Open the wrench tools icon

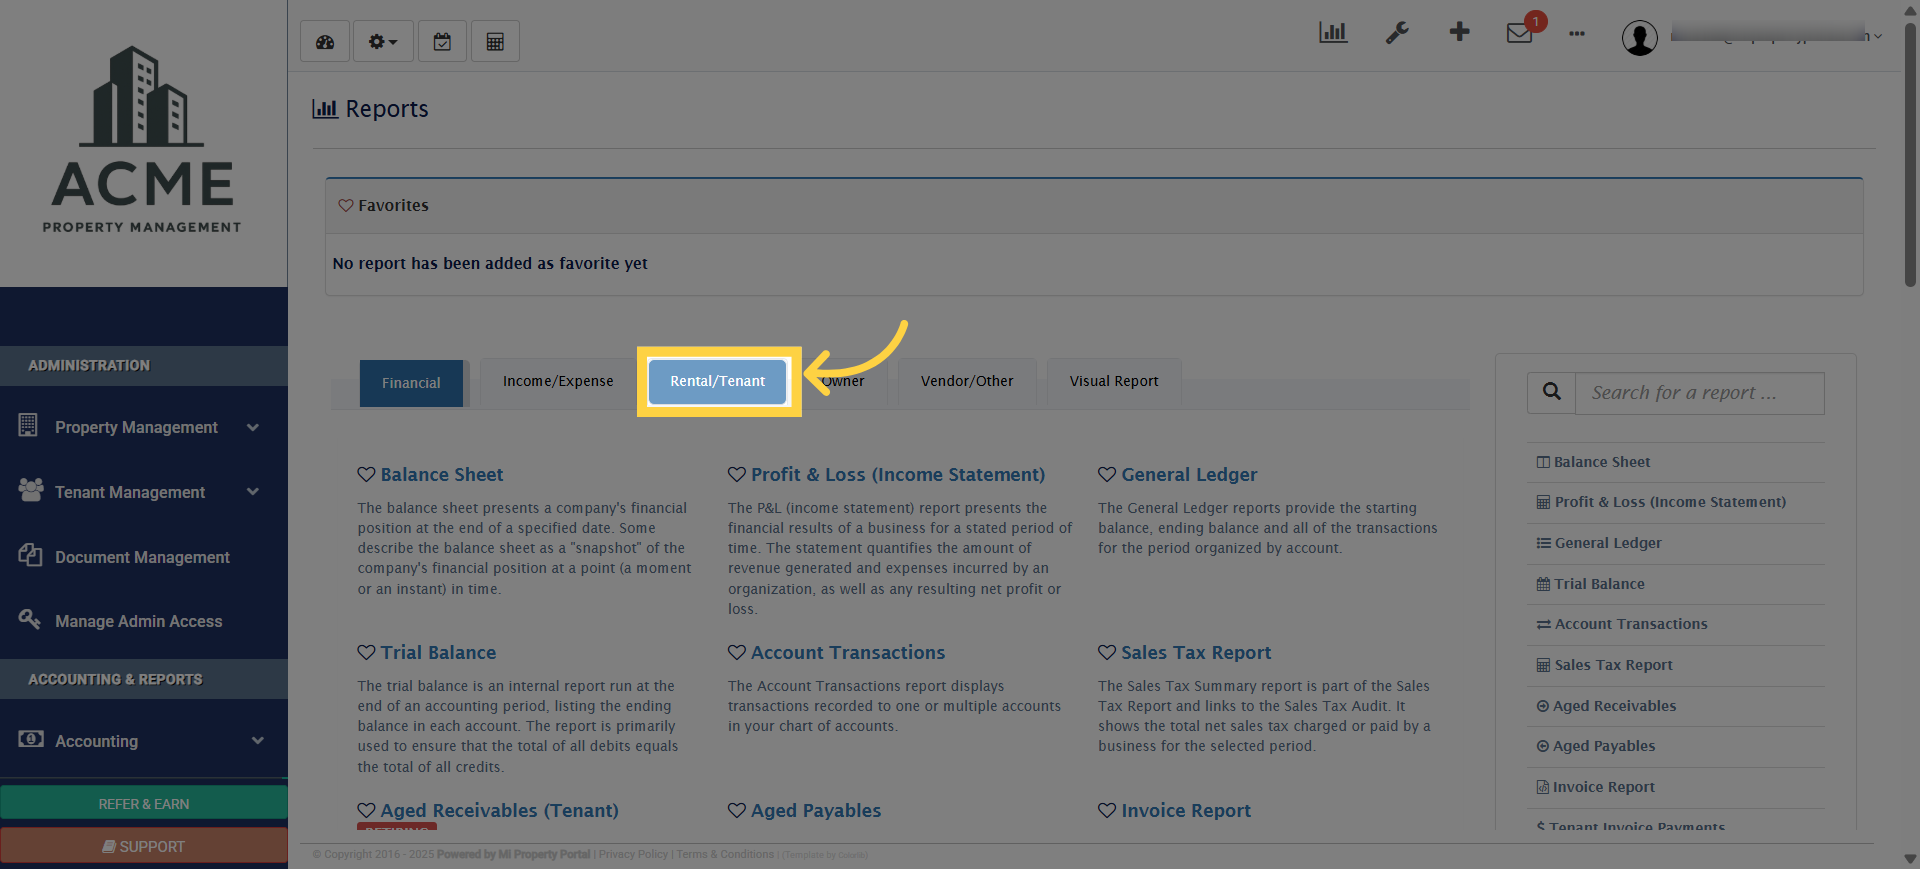coord(1397,33)
